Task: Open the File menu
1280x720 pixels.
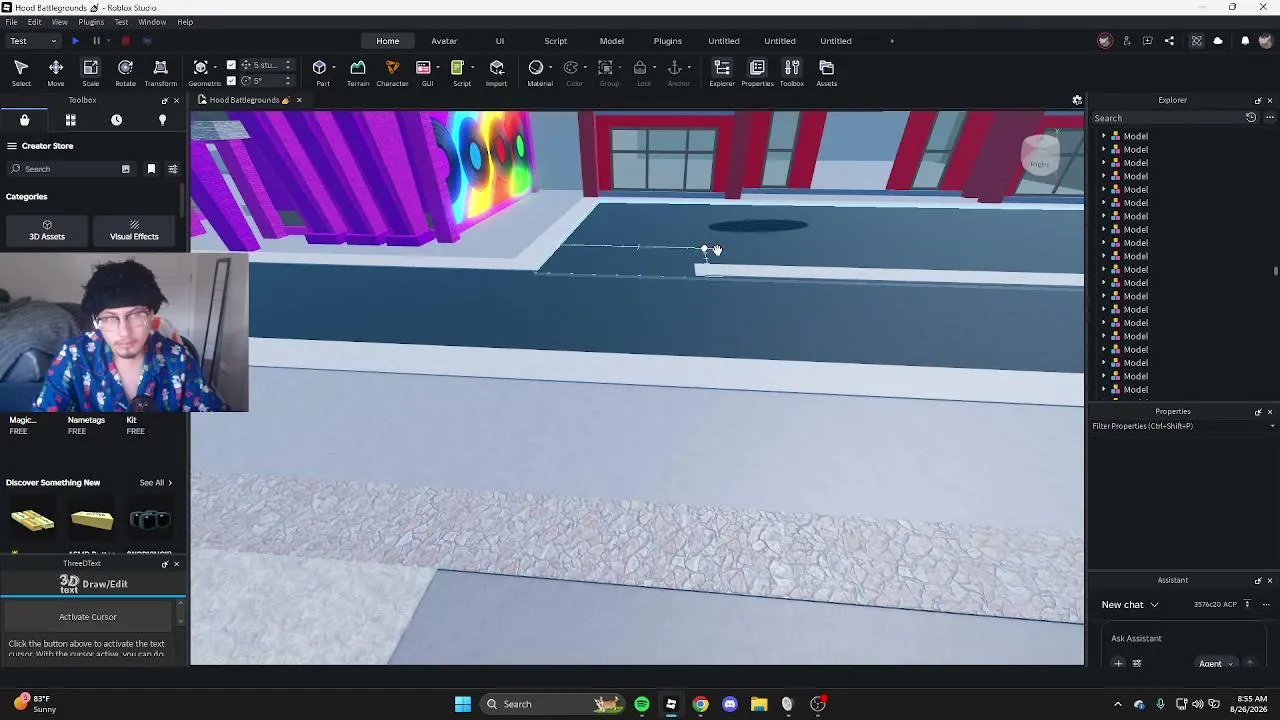Action: tap(11, 22)
